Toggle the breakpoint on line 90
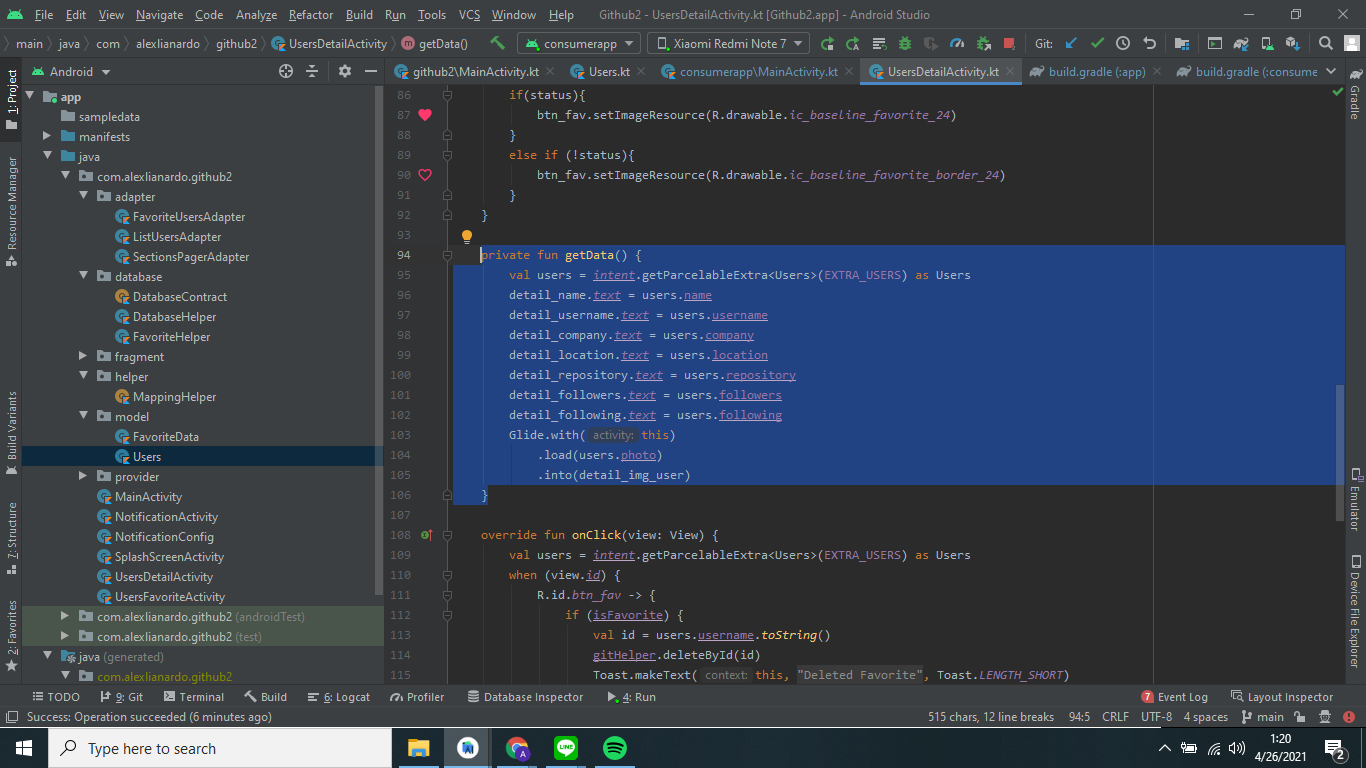This screenshot has width=1366, height=768. pyautogui.click(x=425, y=174)
